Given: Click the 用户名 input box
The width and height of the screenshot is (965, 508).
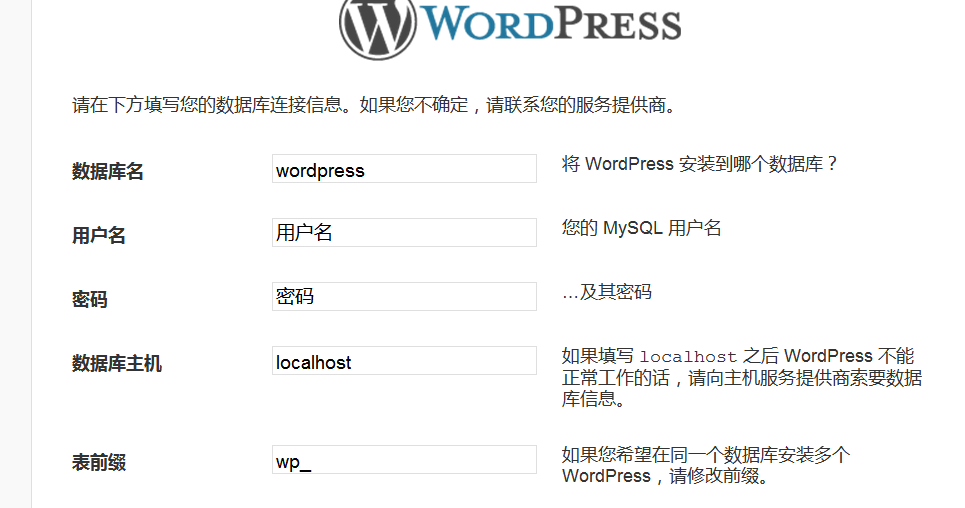Looking at the screenshot, I should (x=404, y=233).
